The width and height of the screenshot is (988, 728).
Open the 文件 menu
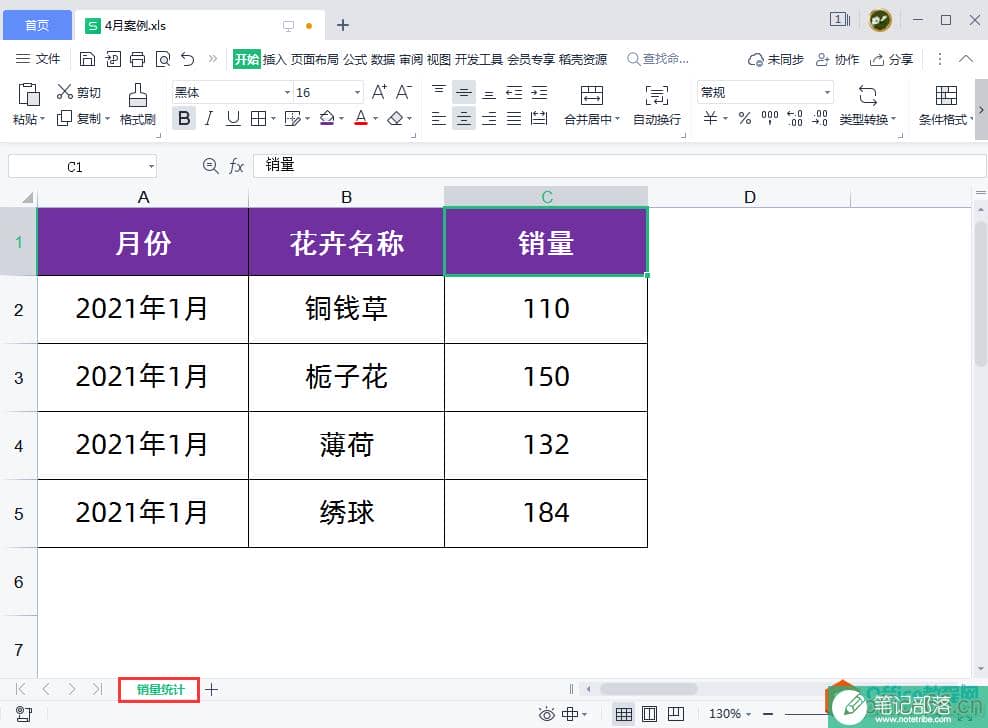(x=38, y=59)
